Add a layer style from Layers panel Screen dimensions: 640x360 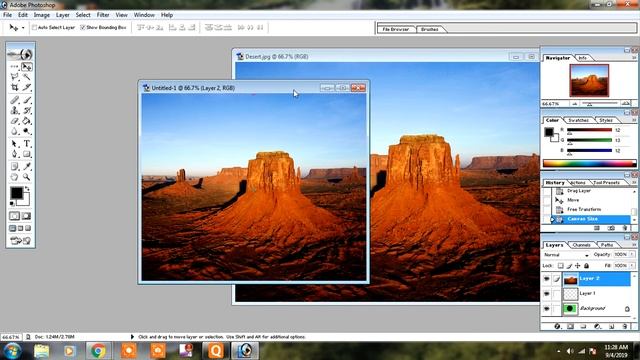pos(557,327)
